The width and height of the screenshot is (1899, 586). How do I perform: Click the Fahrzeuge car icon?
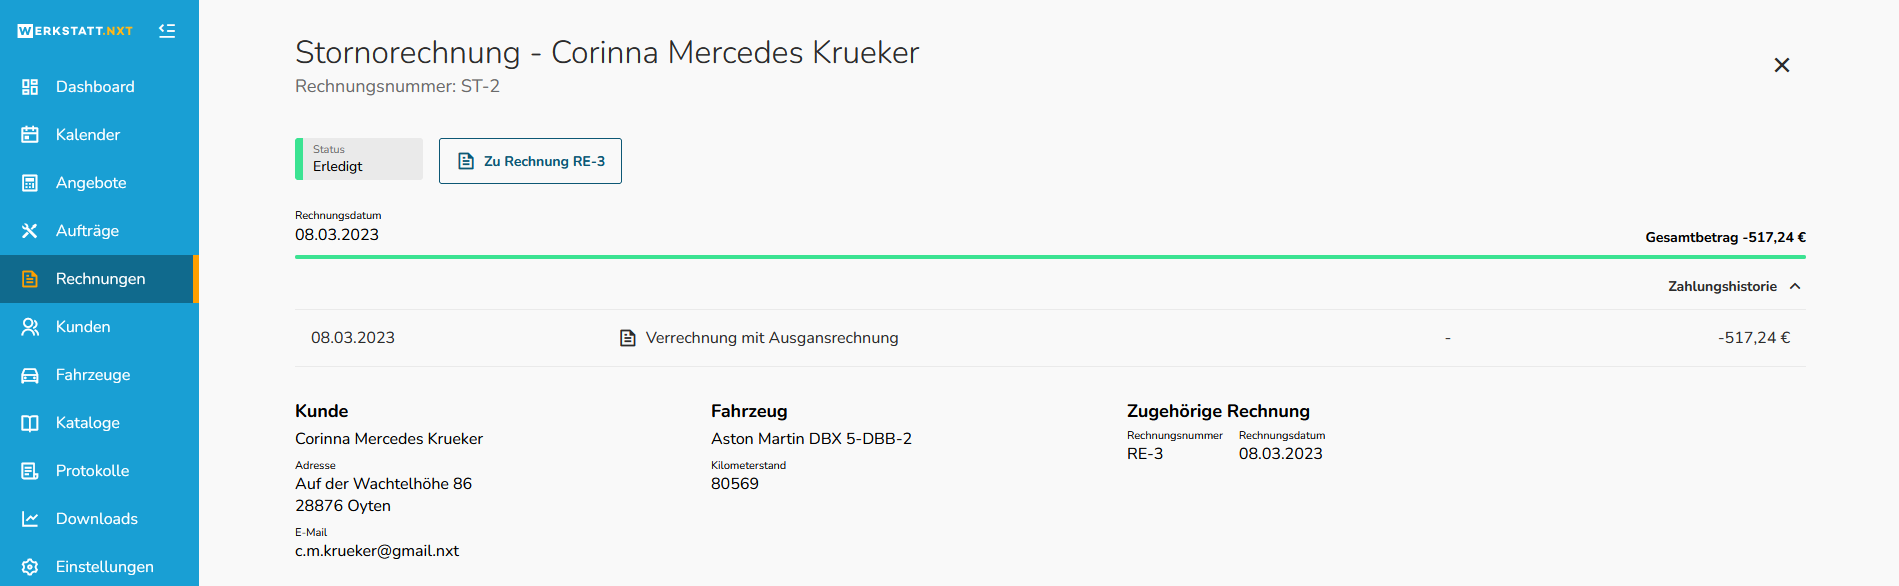30,375
